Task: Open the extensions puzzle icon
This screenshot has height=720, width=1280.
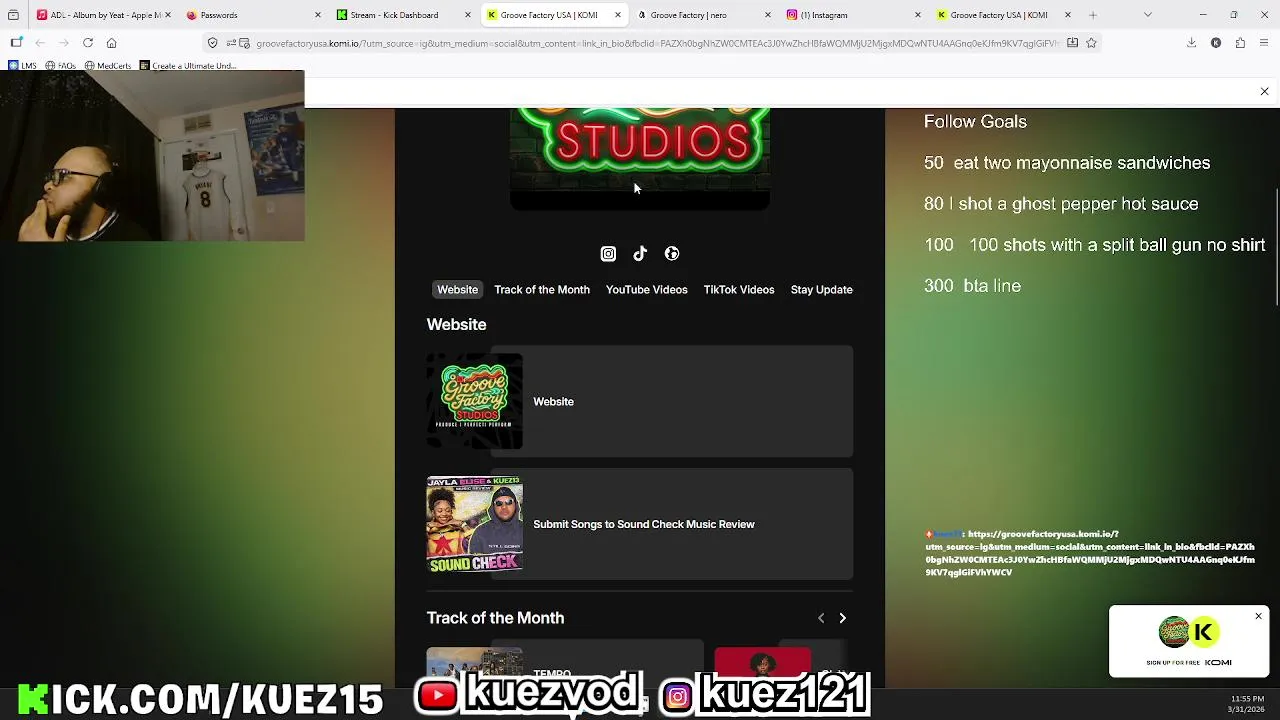Action: click(x=1240, y=43)
